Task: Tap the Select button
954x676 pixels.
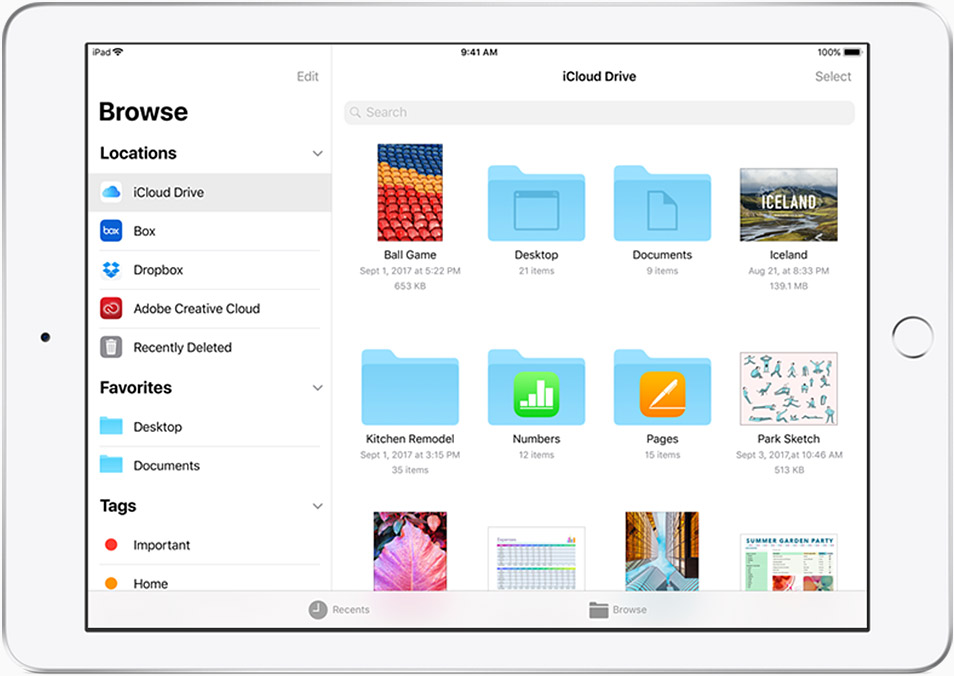Action: (833, 77)
